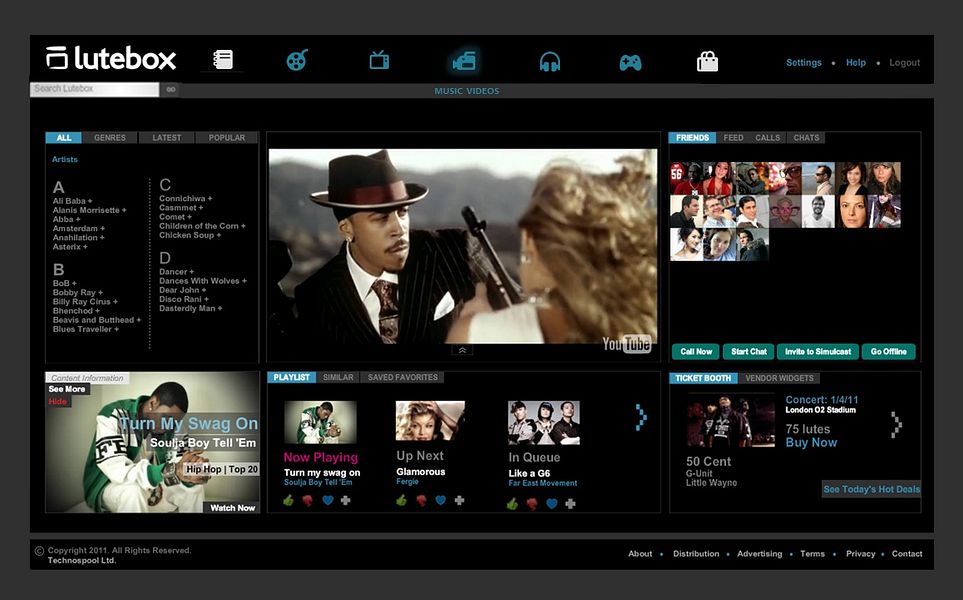Open the shopping bag store icon
This screenshot has width=963, height=600.
pyautogui.click(x=708, y=61)
